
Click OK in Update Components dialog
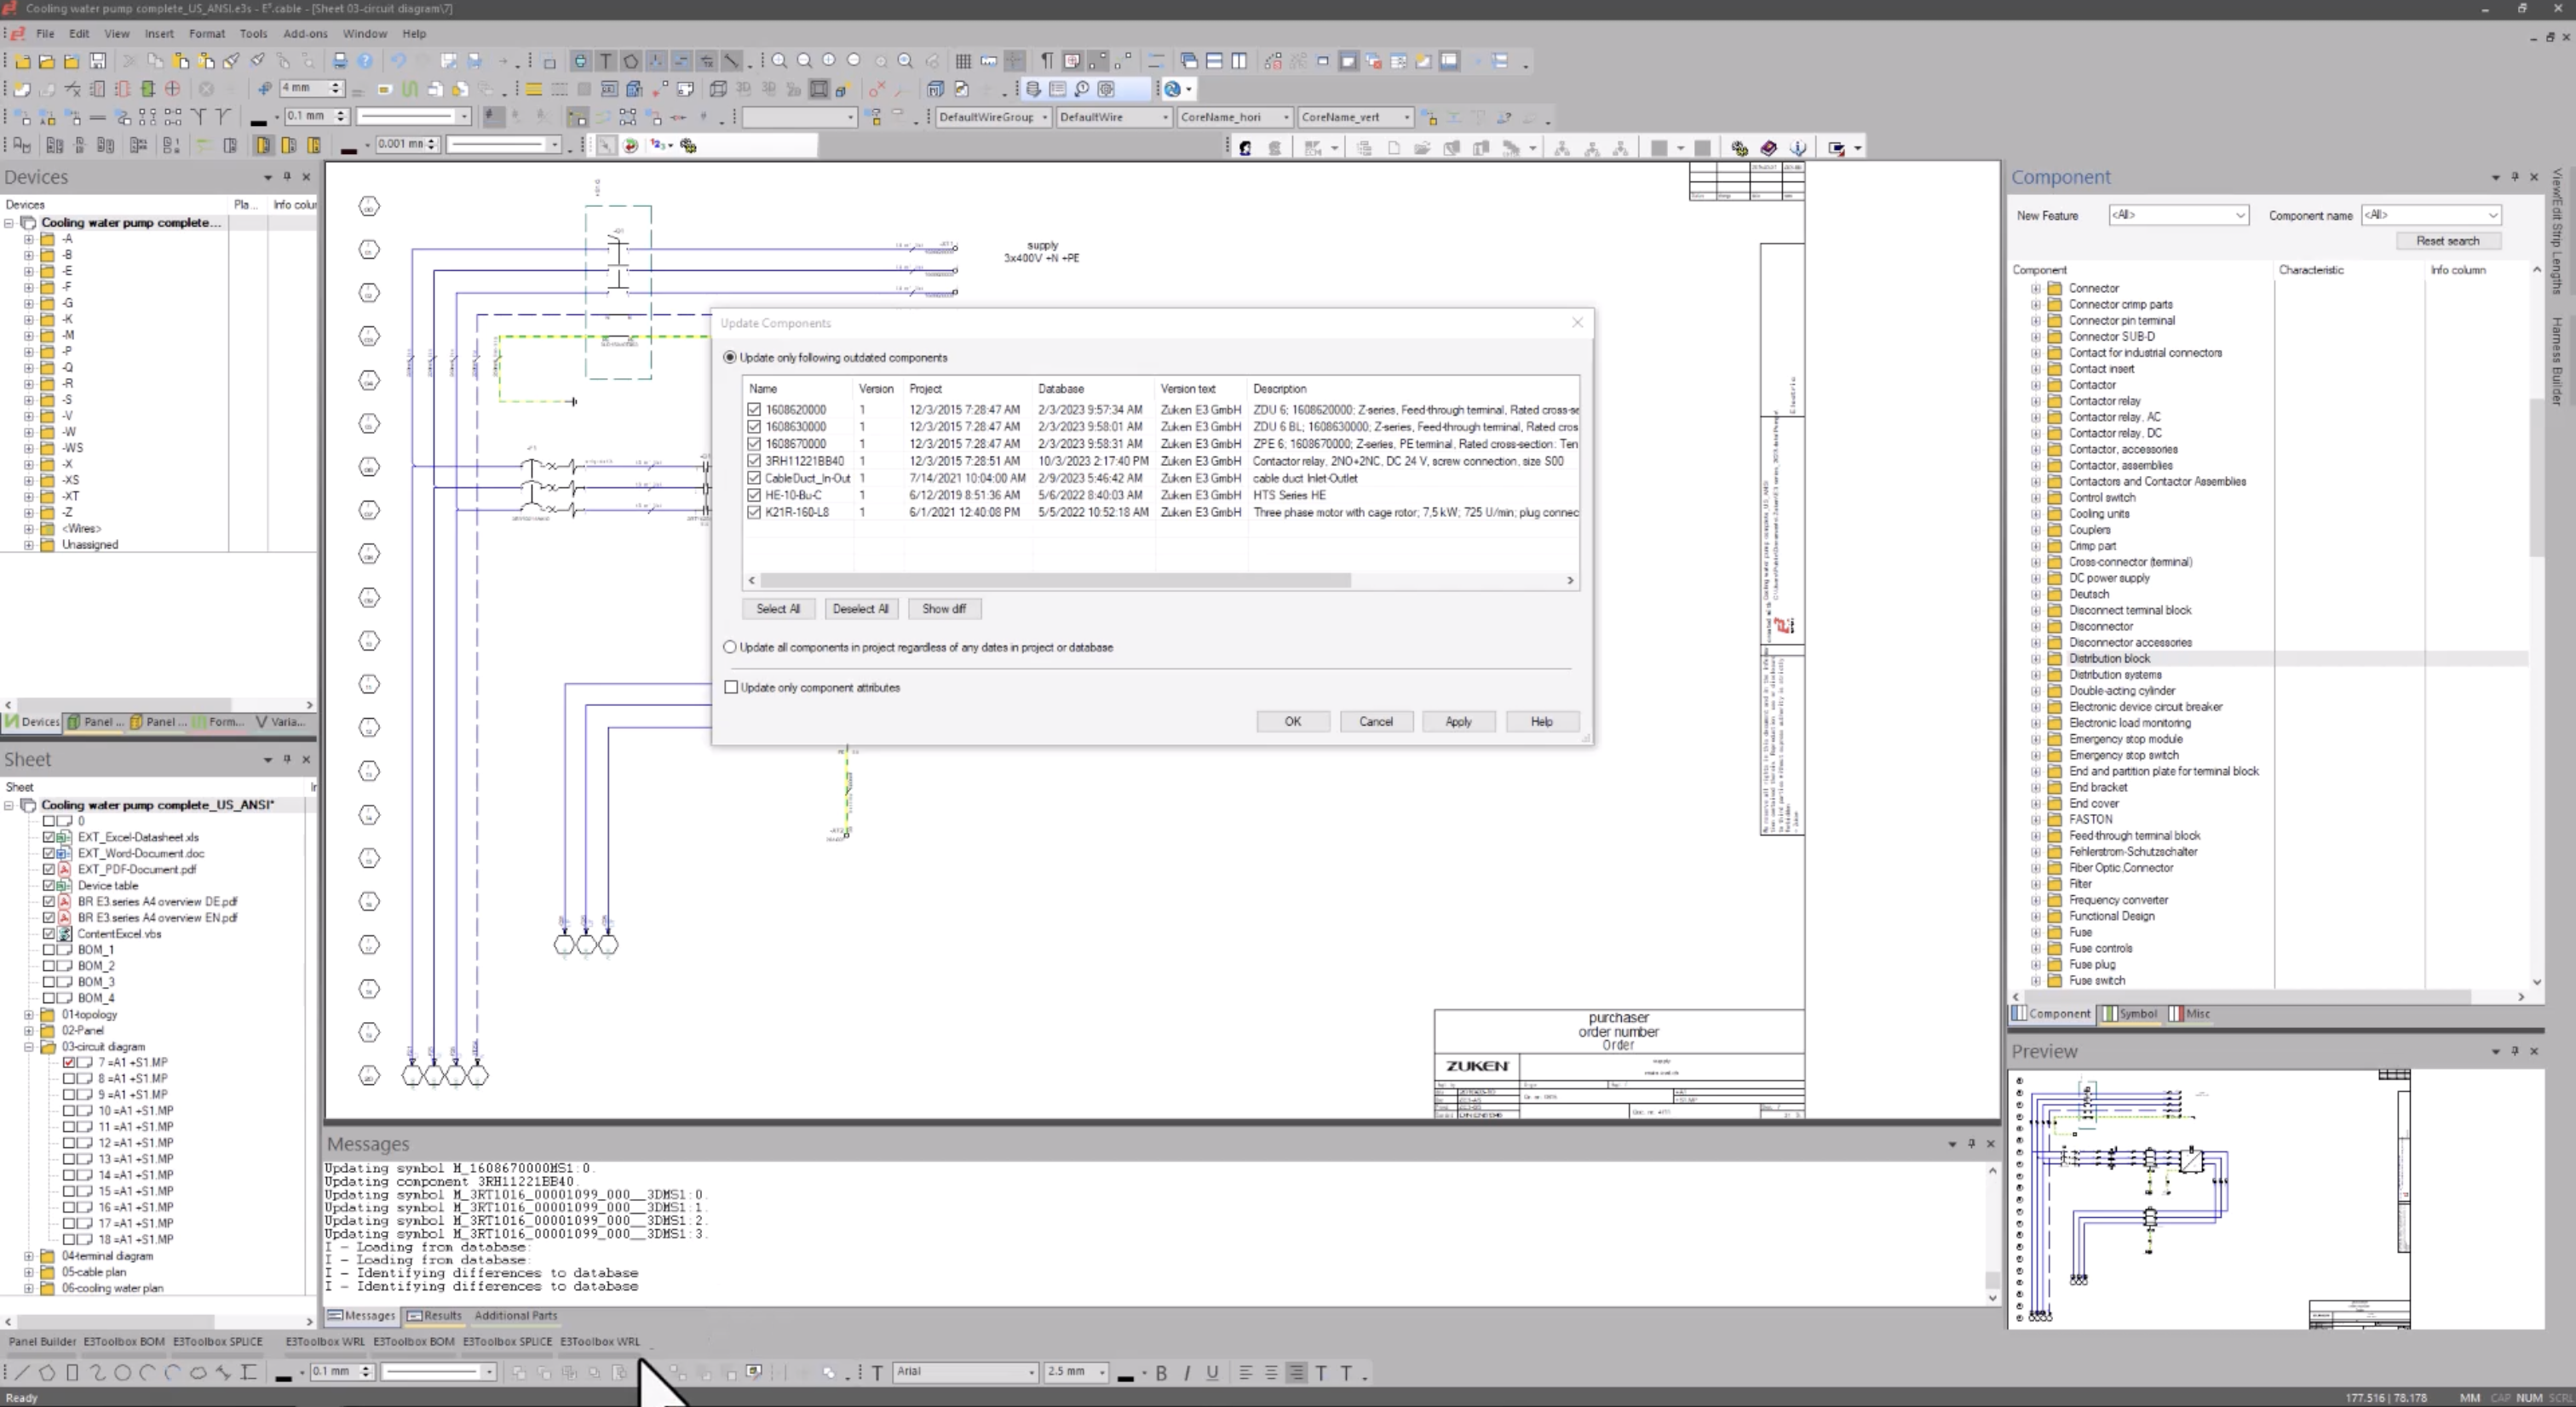pyautogui.click(x=1293, y=721)
